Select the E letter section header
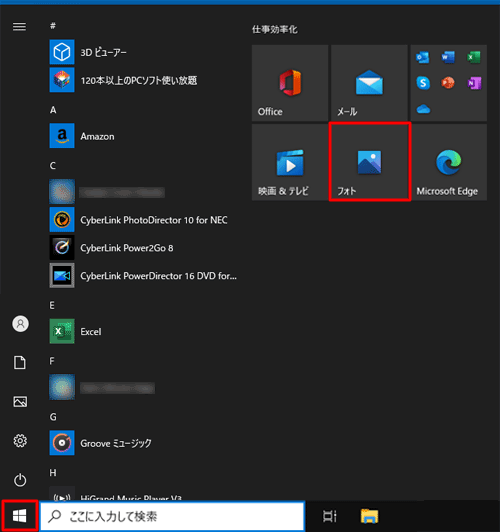The width and height of the screenshot is (500, 532). pyautogui.click(x=52, y=305)
